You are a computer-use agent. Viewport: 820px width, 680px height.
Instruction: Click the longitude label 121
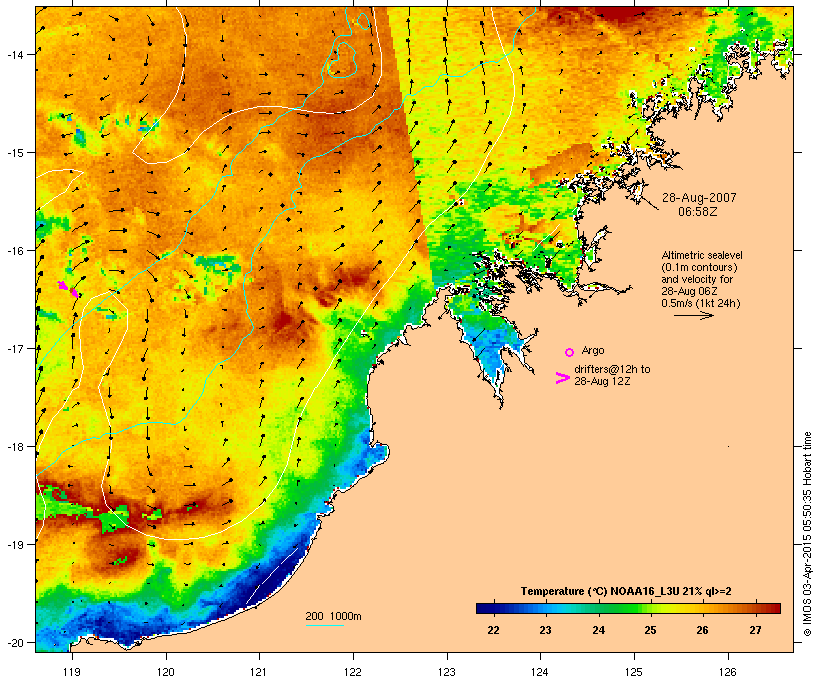pos(259,672)
